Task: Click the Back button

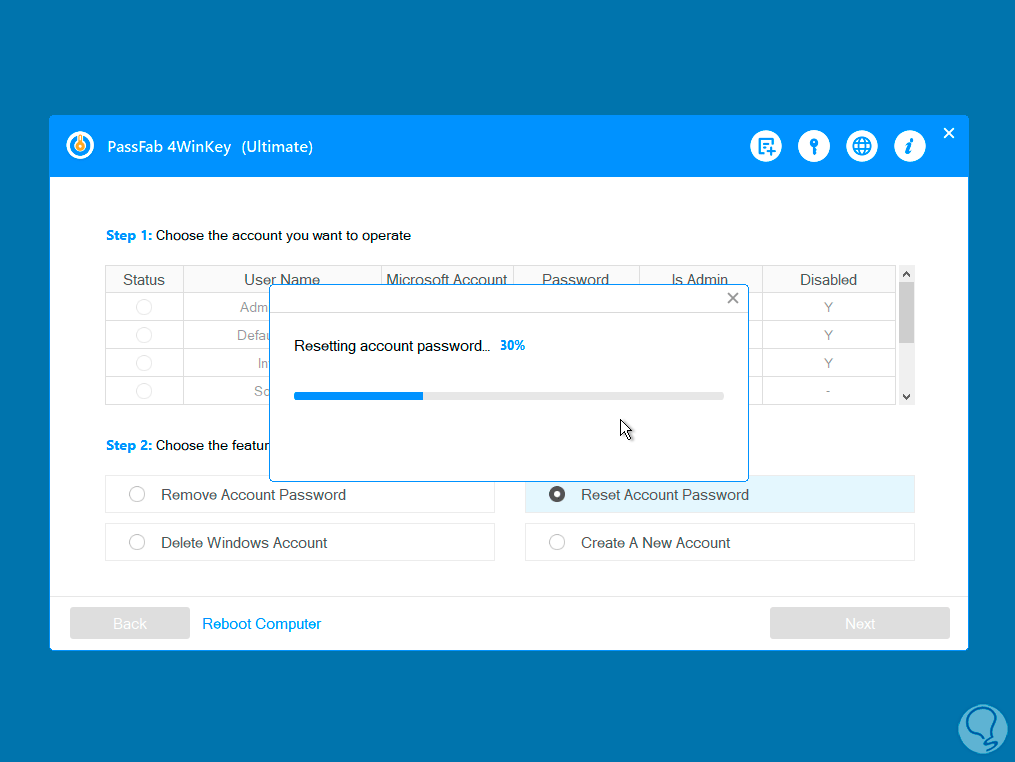Action: pos(129,623)
